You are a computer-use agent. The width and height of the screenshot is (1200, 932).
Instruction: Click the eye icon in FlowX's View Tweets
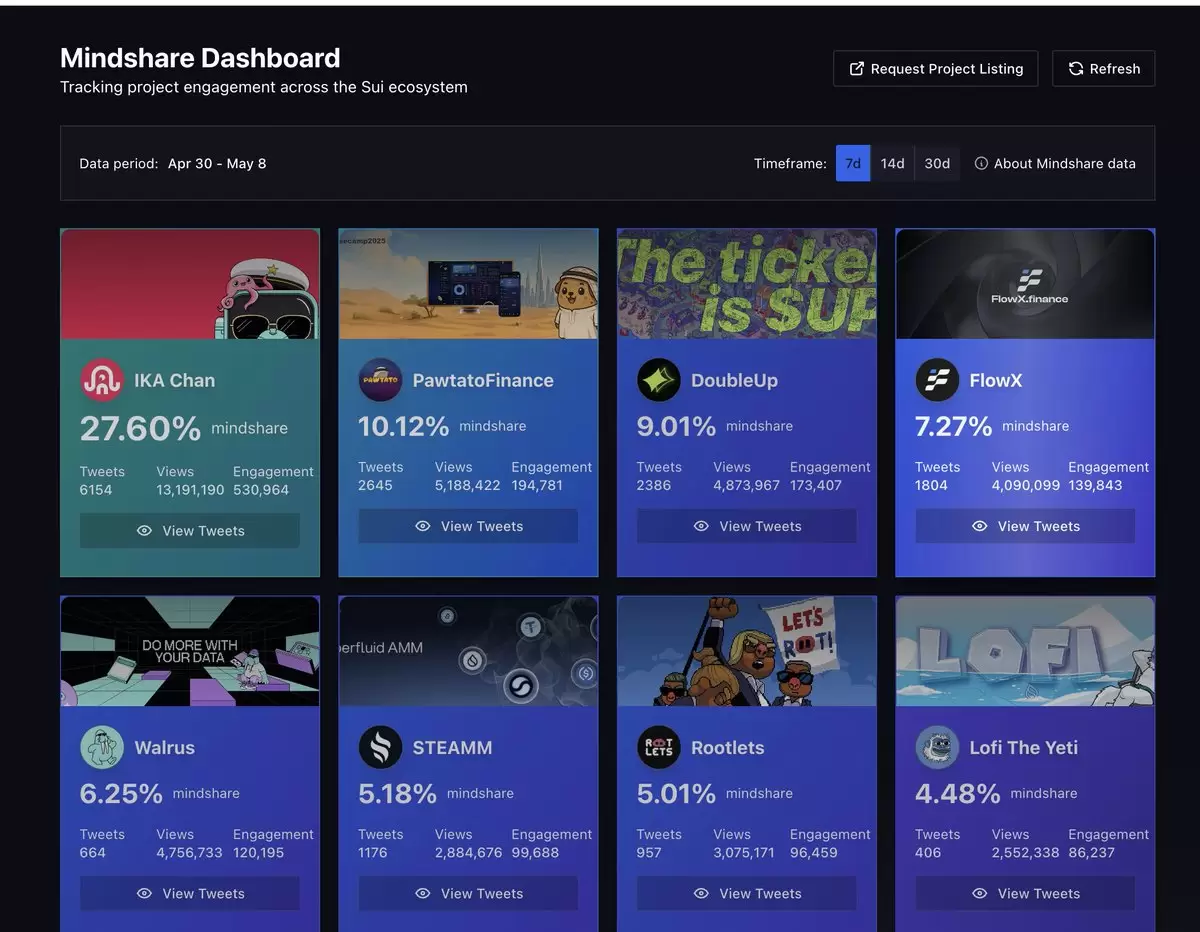979,526
